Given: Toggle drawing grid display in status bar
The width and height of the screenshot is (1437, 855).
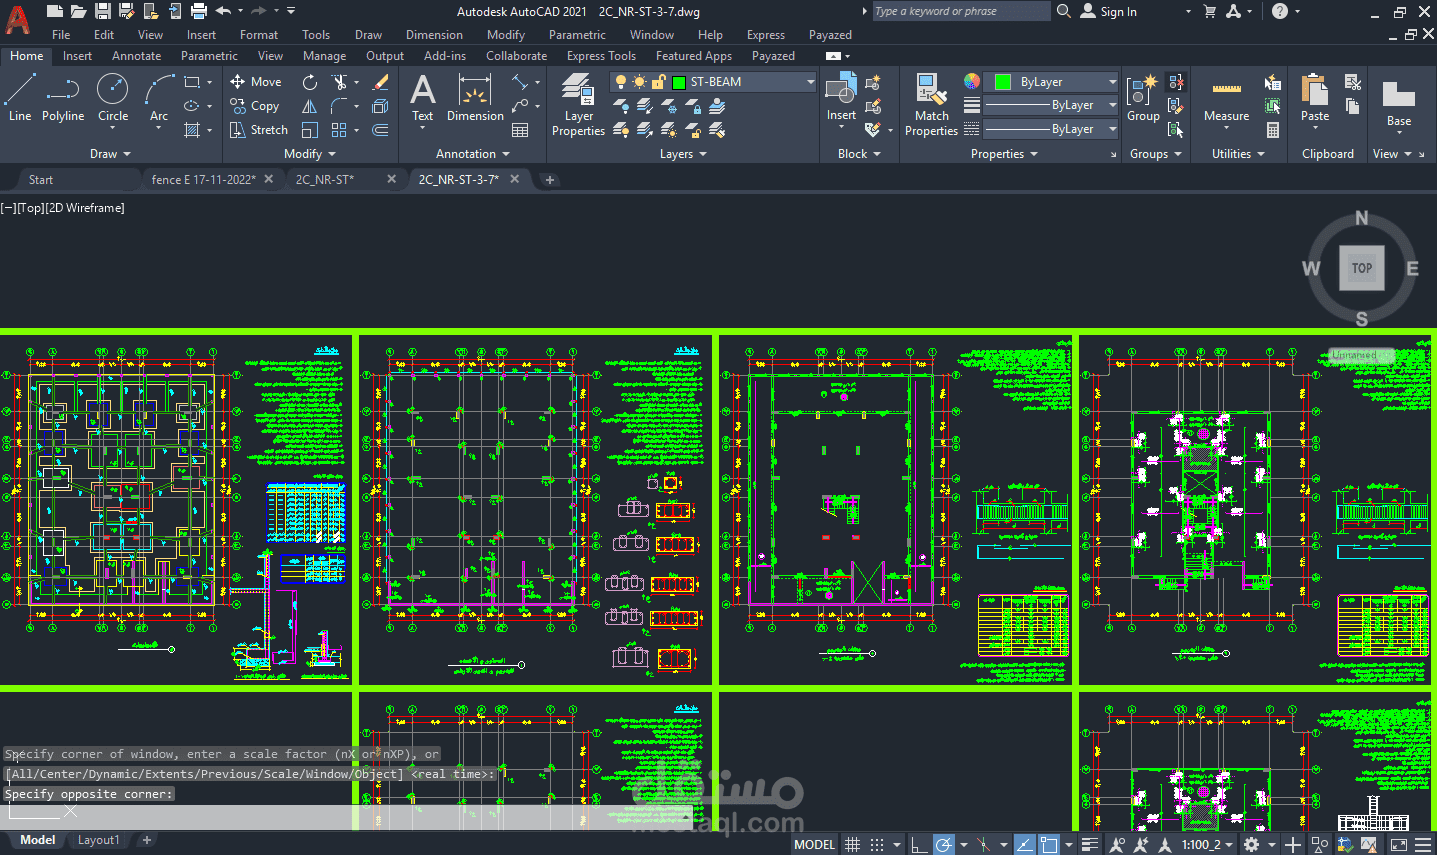Looking at the screenshot, I should click(853, 845).
